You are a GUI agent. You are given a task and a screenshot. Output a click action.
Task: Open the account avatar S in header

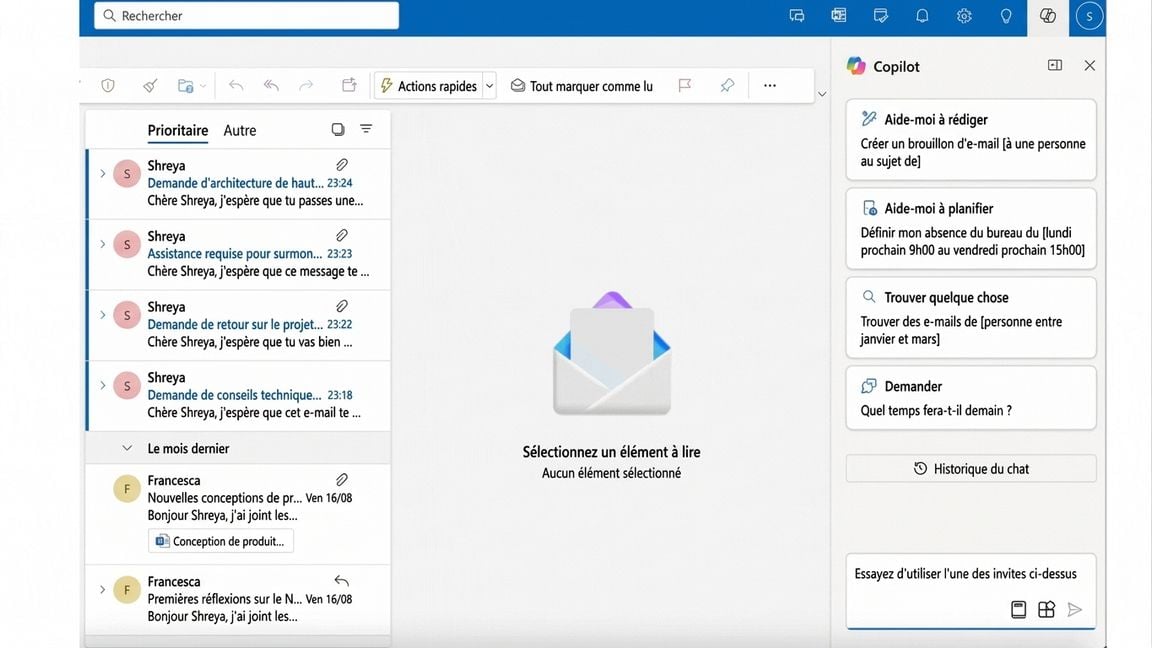1089,15
